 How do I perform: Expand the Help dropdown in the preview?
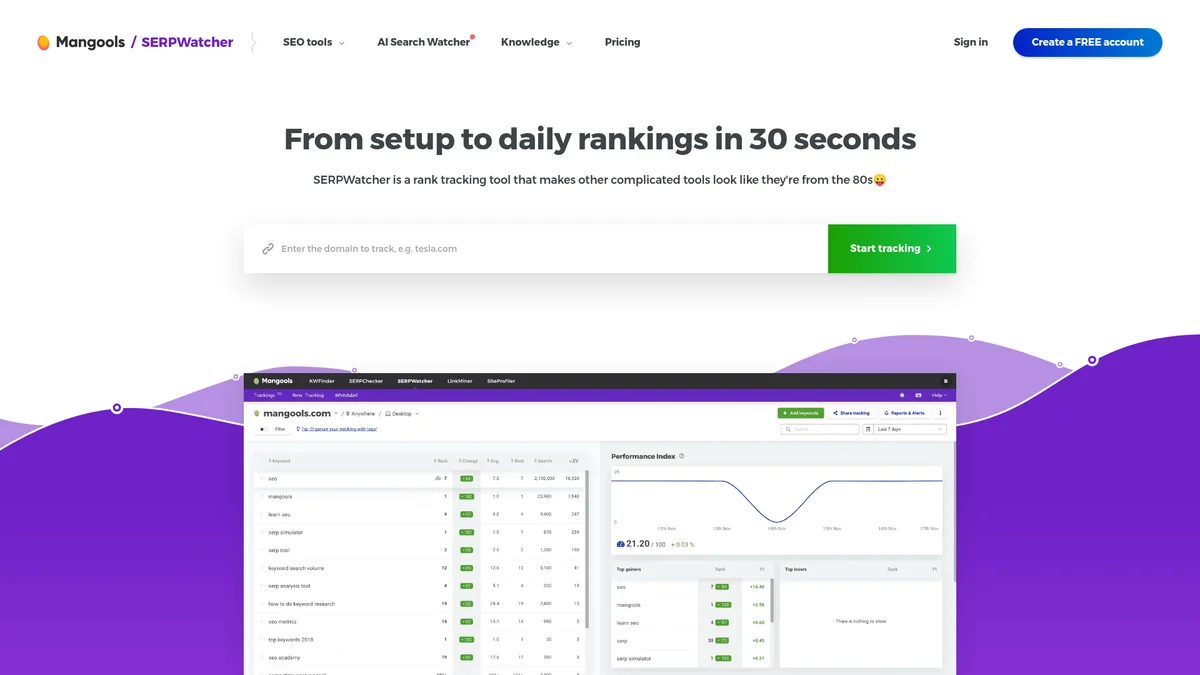938,395
